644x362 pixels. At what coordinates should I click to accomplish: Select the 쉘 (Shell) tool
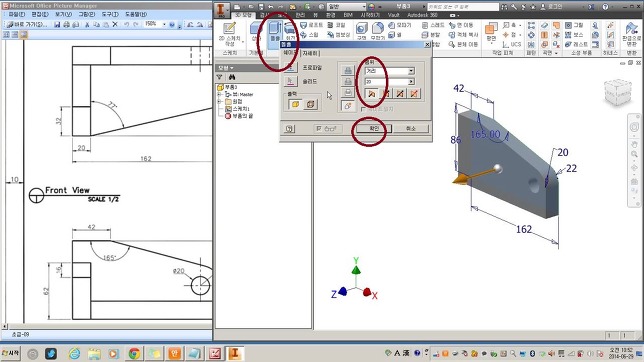(395, 35)
